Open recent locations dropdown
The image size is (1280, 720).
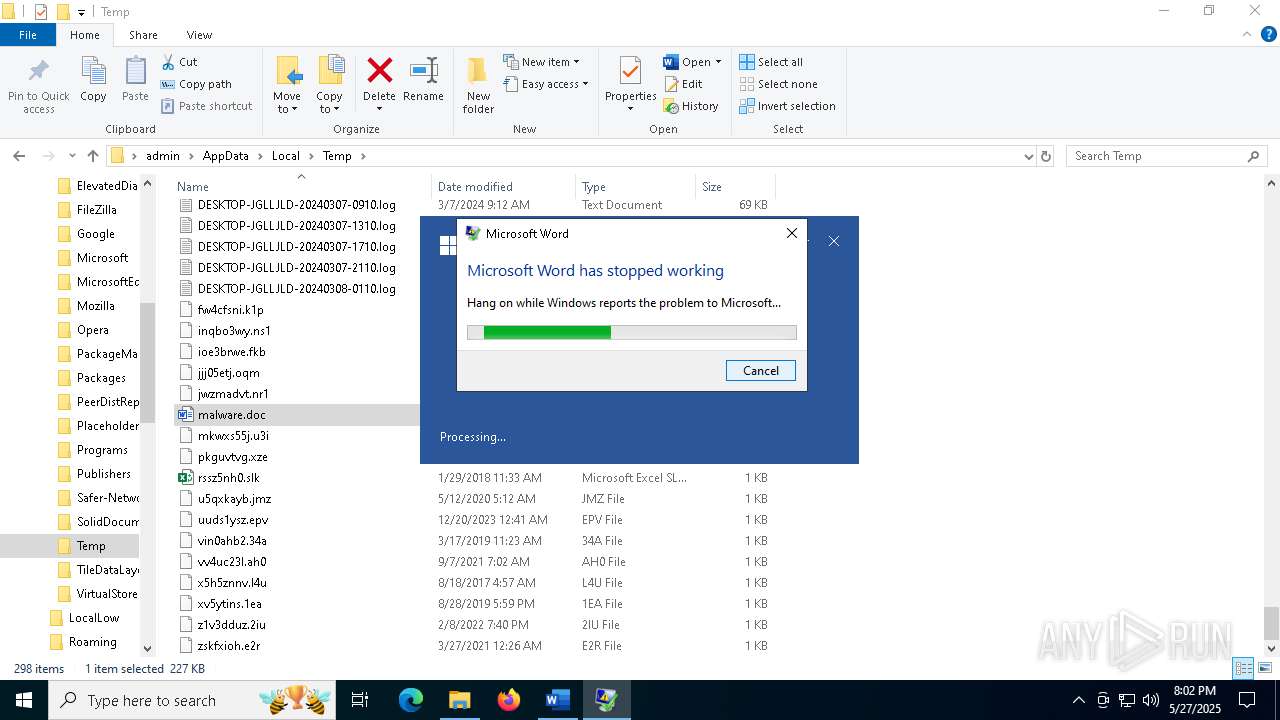(72, 156)
